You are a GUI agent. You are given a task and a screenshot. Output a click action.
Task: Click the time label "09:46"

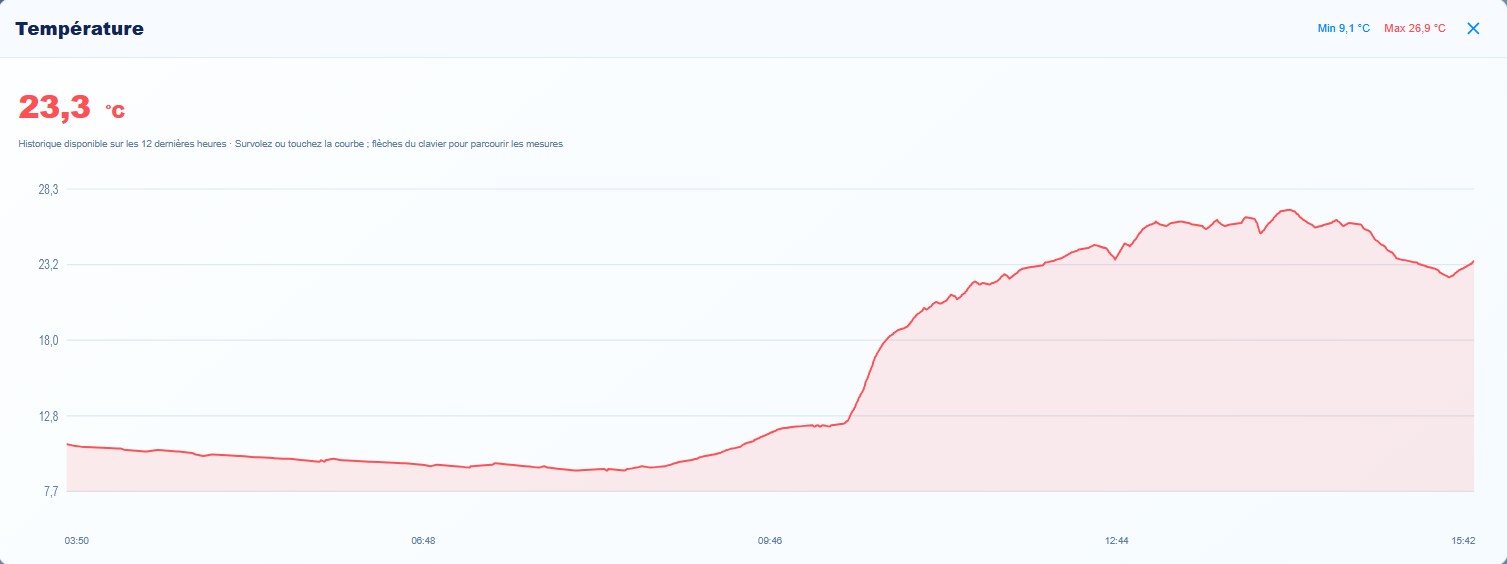770,540
